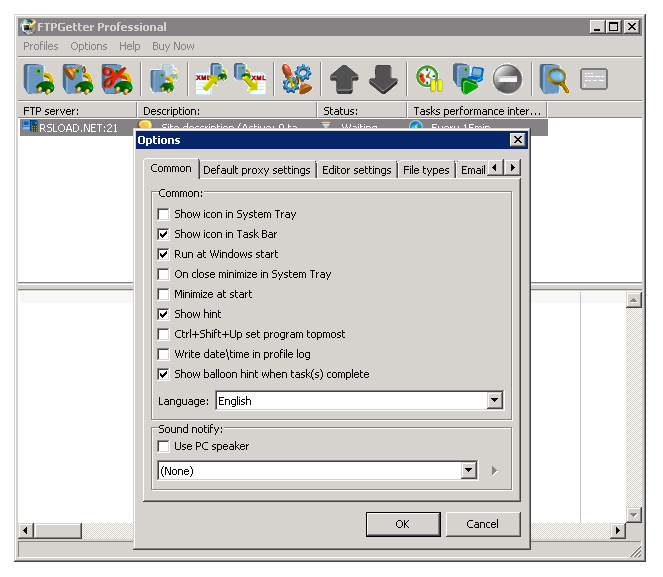
Task: Enable On close minimize in System Tray
Action: coord(163,274)
